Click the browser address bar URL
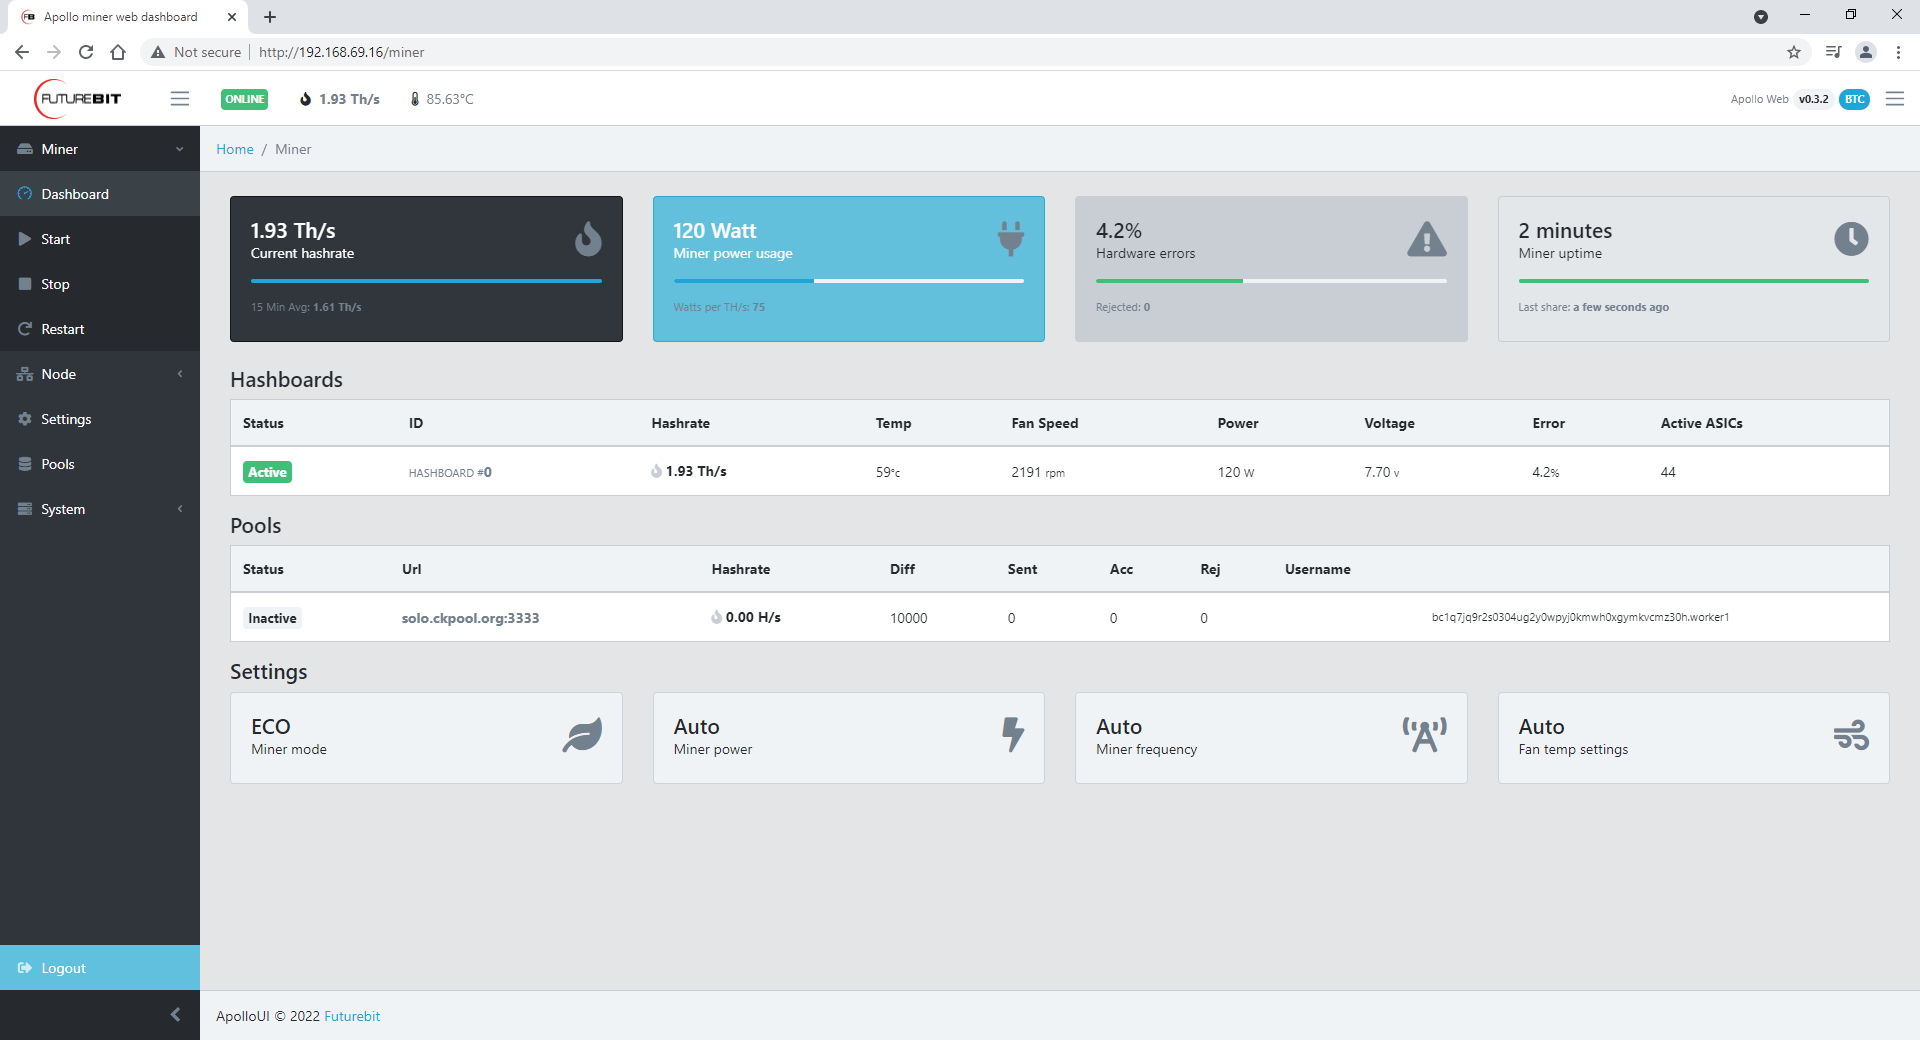 coord(342,52)
